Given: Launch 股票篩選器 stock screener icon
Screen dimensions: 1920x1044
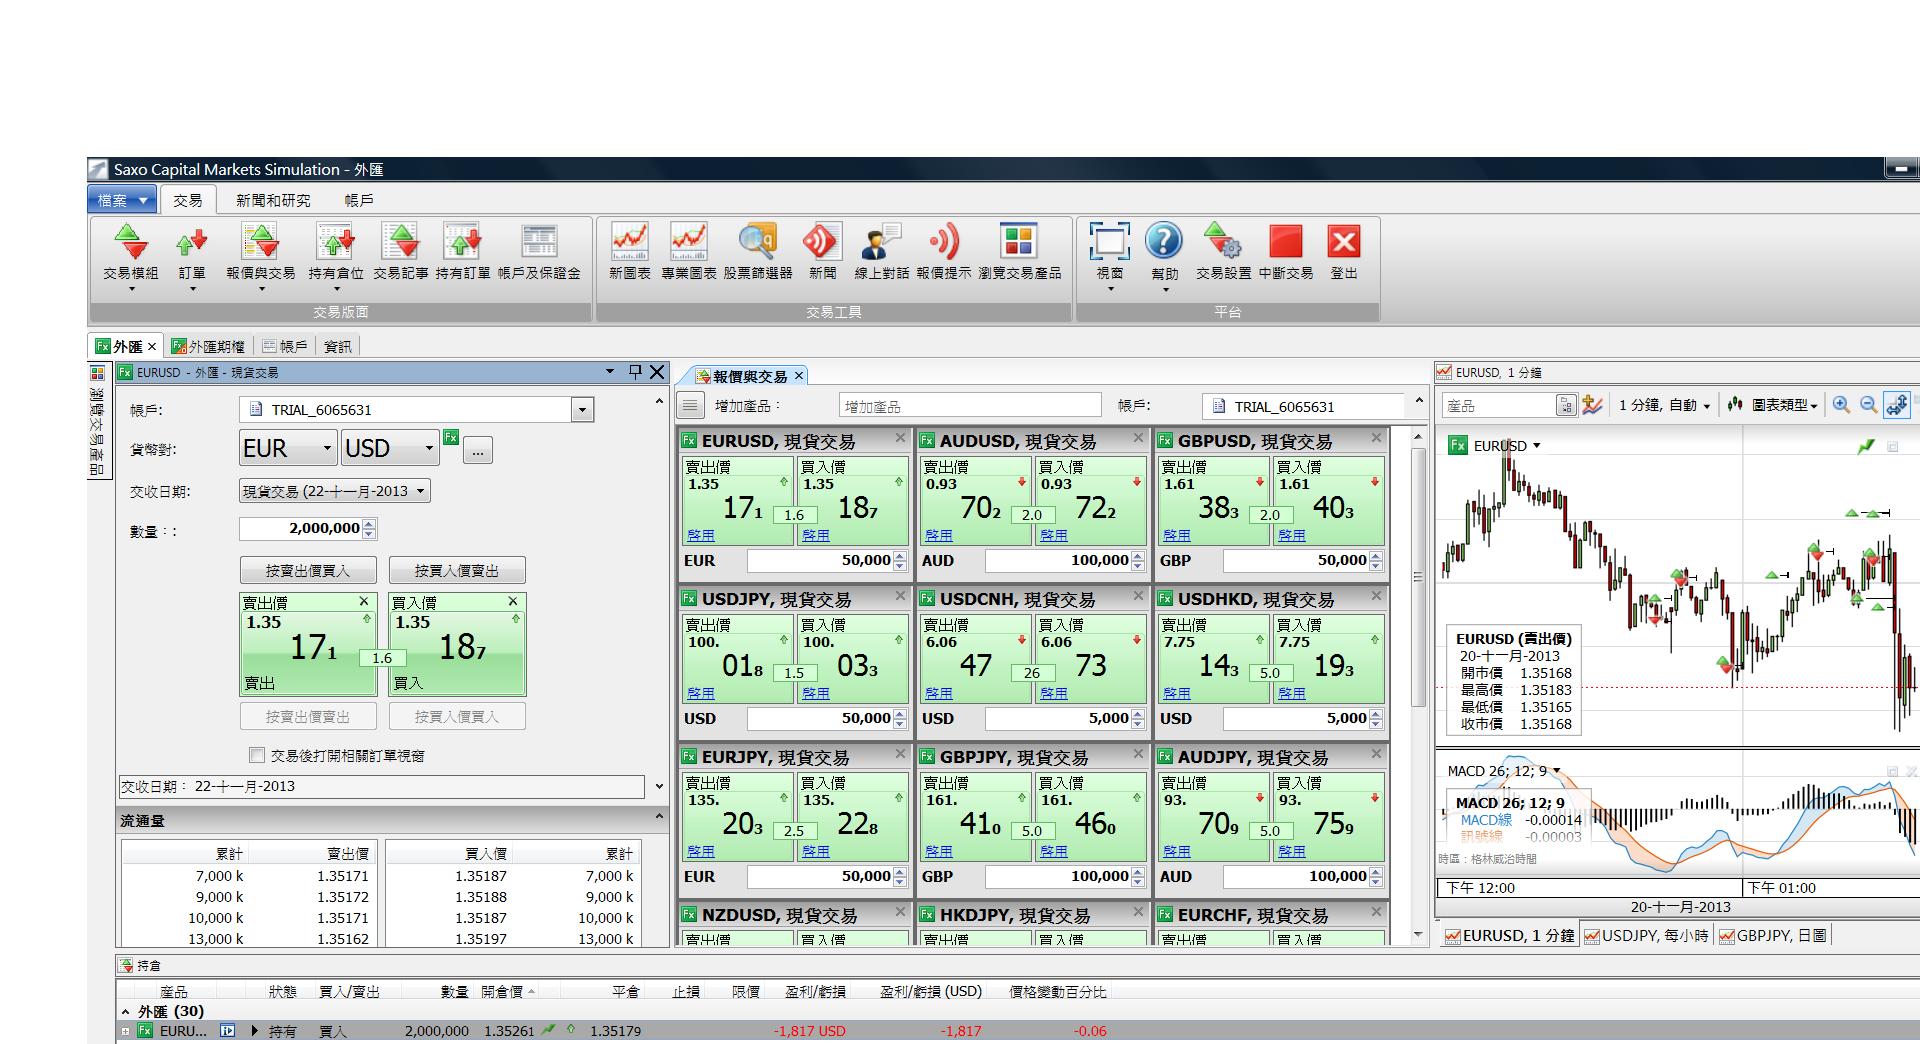Looking at the screenshot, I should coord(758,252).
